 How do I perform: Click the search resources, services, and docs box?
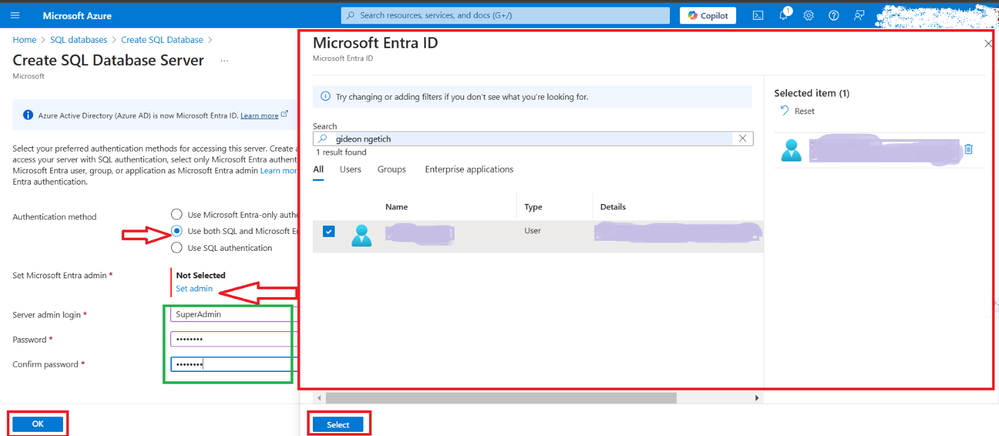pos(505,15)
